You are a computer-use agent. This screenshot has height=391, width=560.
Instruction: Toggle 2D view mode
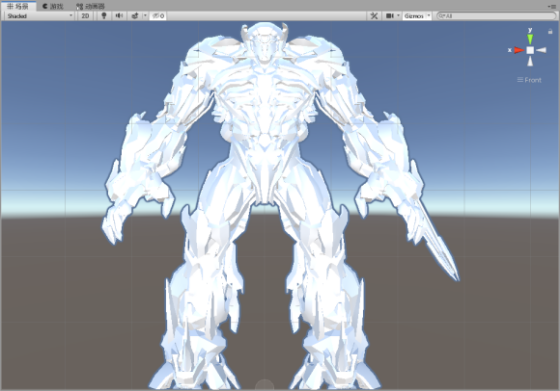click(85, 16)
